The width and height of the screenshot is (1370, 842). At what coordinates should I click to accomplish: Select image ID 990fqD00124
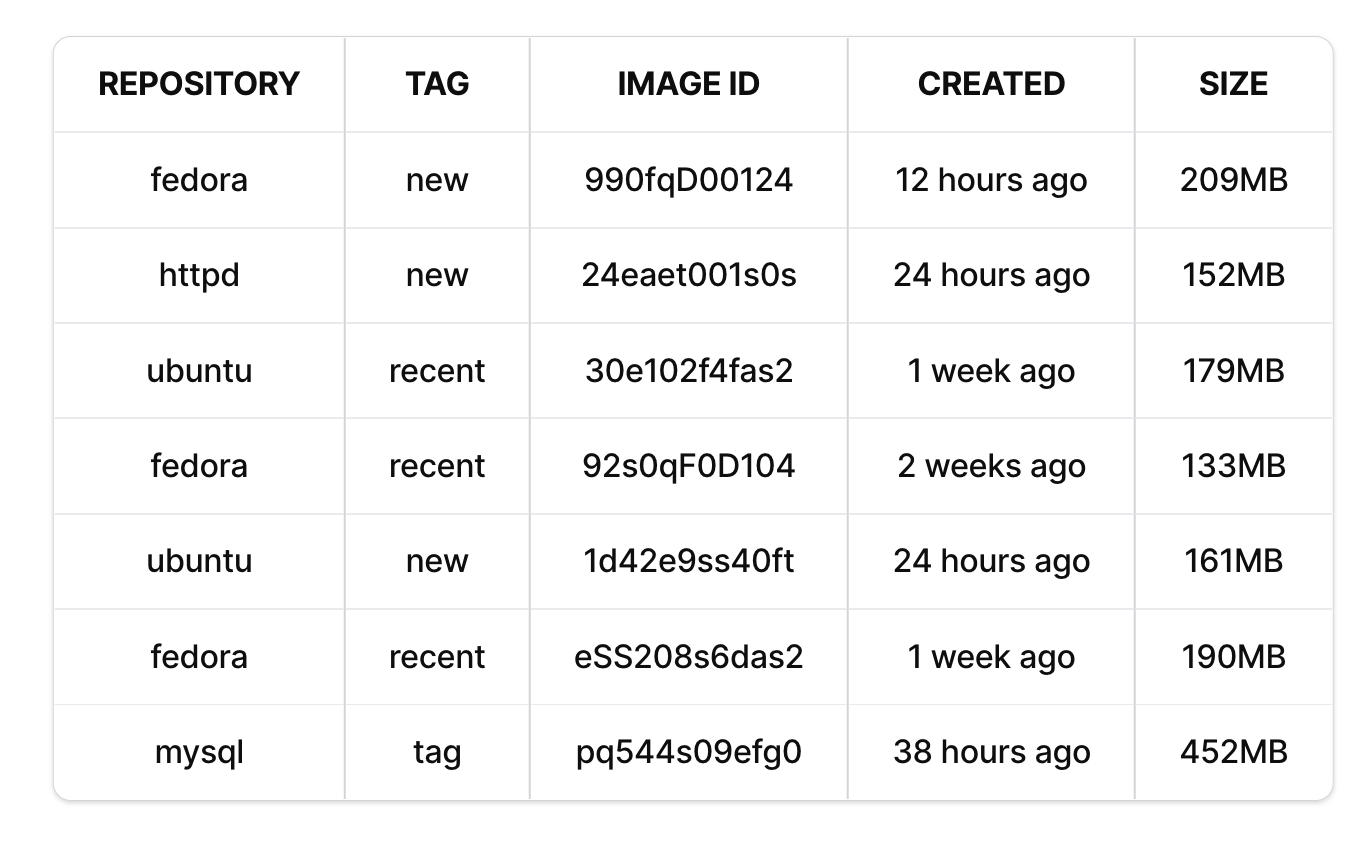[688, 180]
